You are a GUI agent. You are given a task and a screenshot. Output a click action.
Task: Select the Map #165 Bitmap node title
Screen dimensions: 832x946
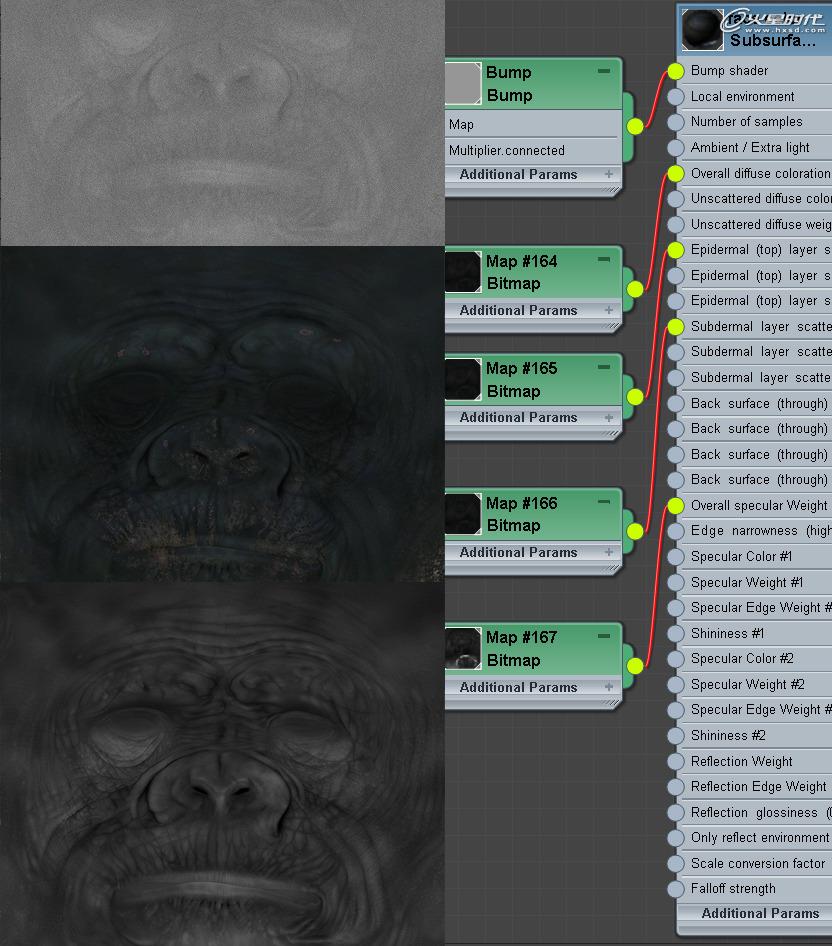click(533, 379)
